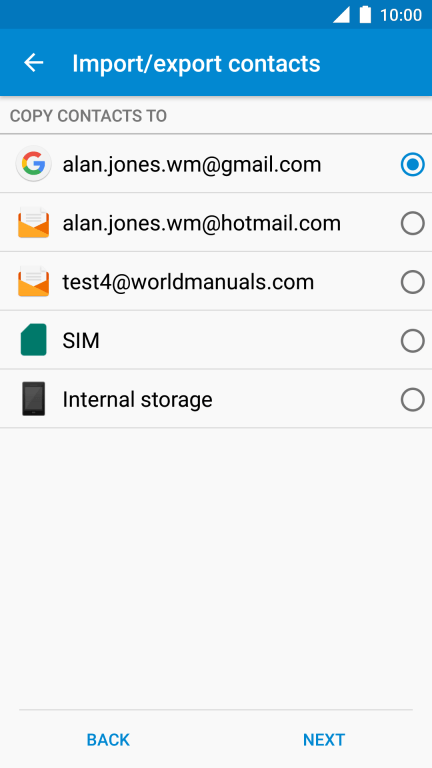Tap the battery status icon
Image resolution: width=432 pixels, height=768 pixels.
point(365,15)
